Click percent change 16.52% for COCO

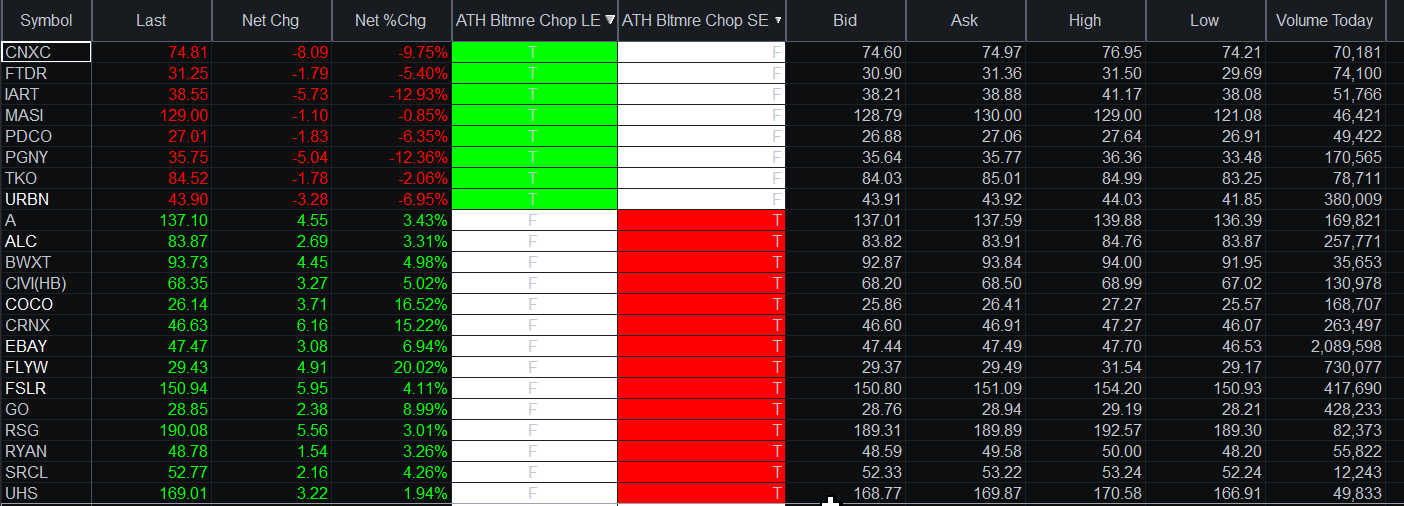[421, 304]
